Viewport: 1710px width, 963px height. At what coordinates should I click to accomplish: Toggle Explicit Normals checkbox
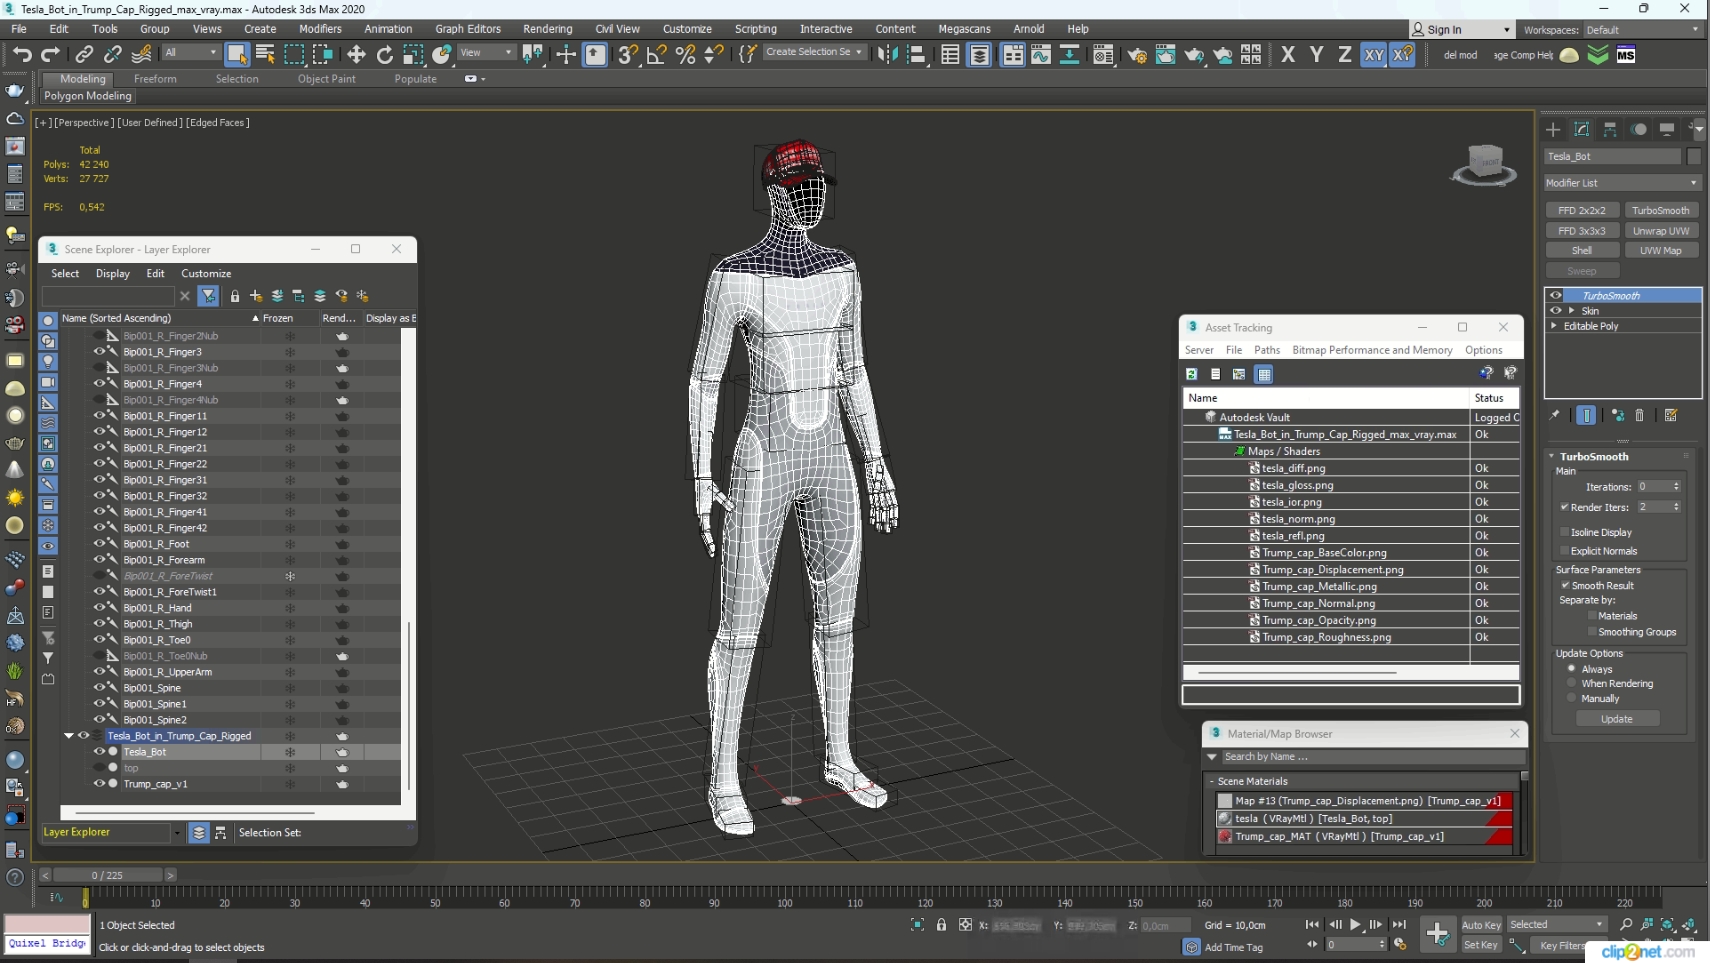(x=1565, y=551)
